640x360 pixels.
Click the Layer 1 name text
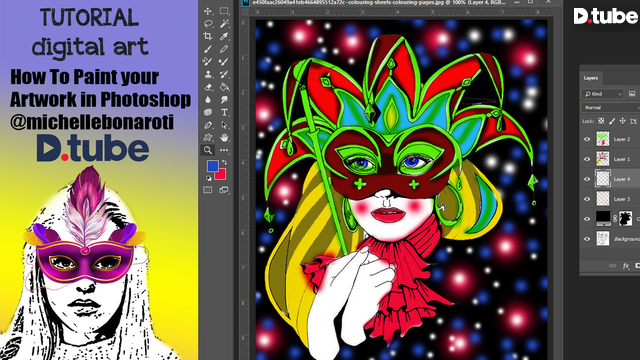(622, 159)
